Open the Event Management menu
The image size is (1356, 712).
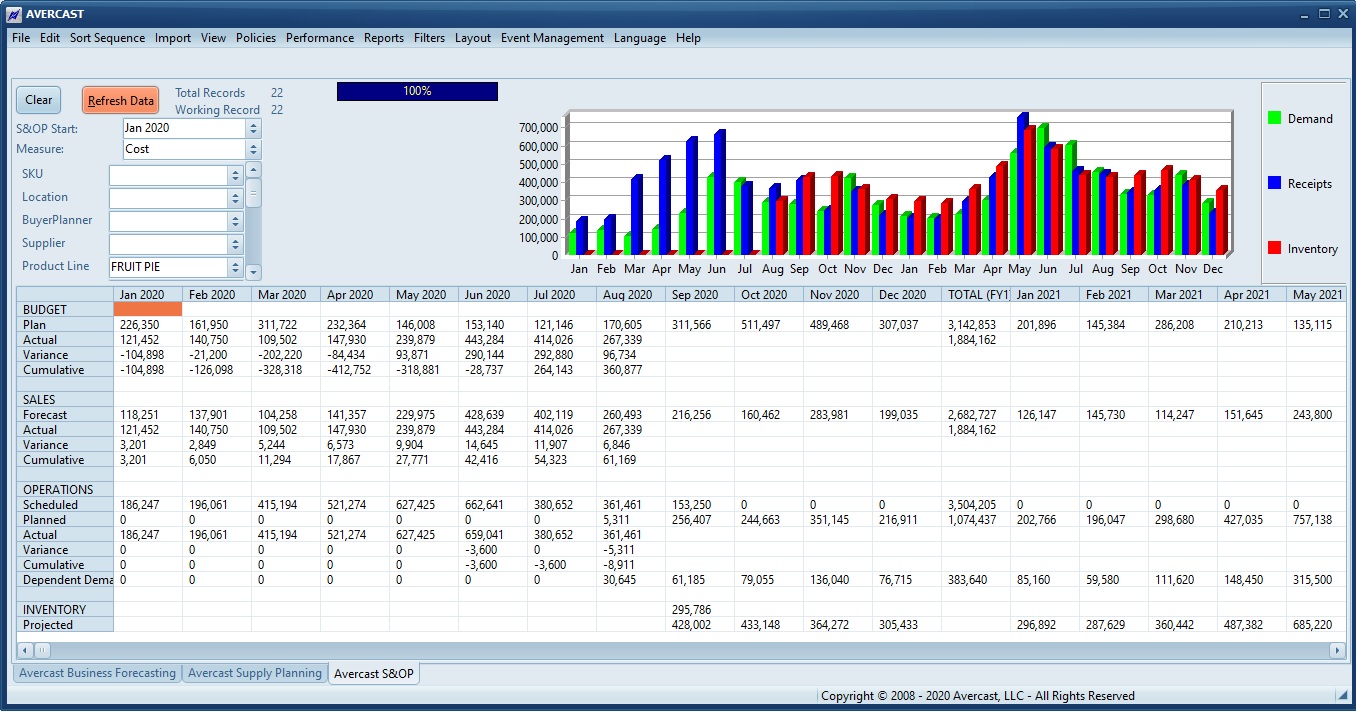(x=552, y=38)
